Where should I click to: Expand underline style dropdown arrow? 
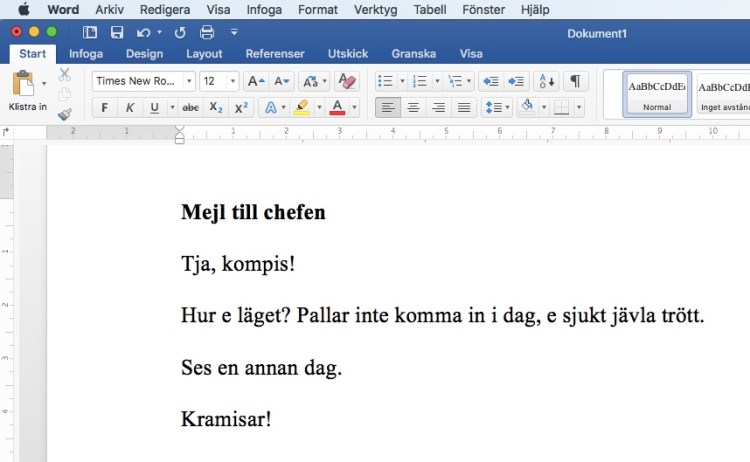pos(172,108)
